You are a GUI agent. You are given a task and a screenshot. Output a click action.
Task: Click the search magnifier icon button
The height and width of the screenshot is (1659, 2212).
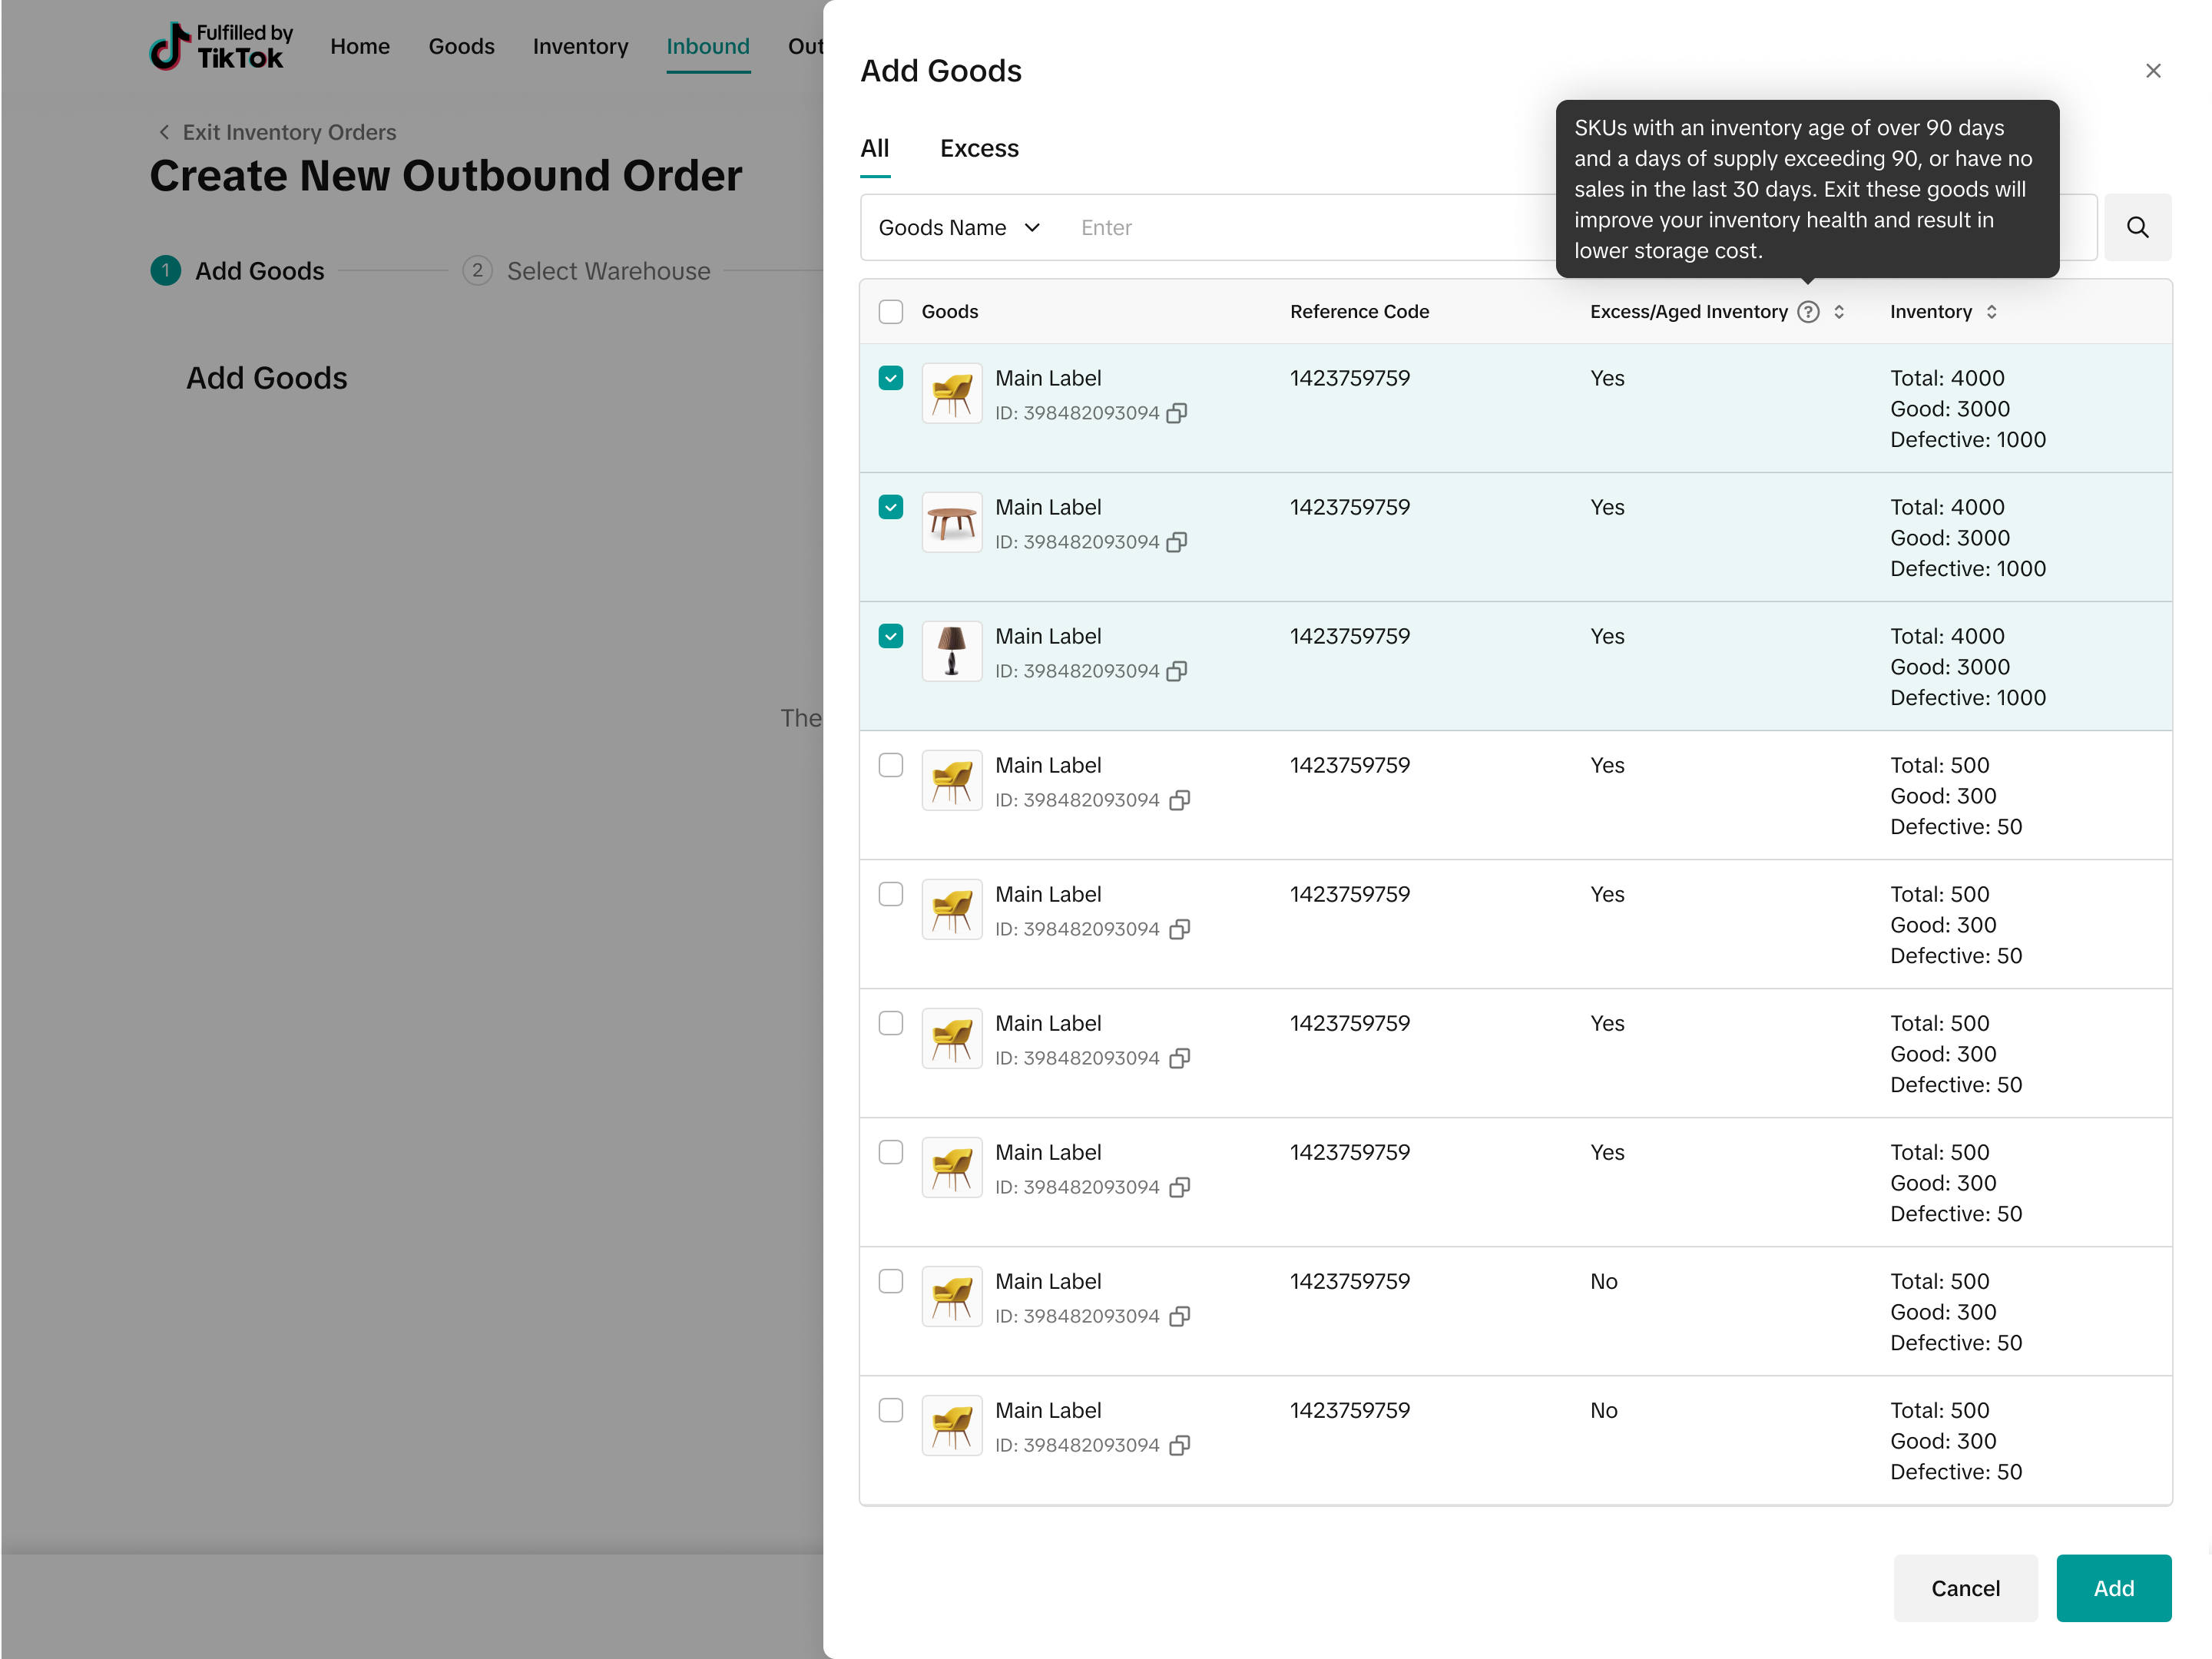2137,227
